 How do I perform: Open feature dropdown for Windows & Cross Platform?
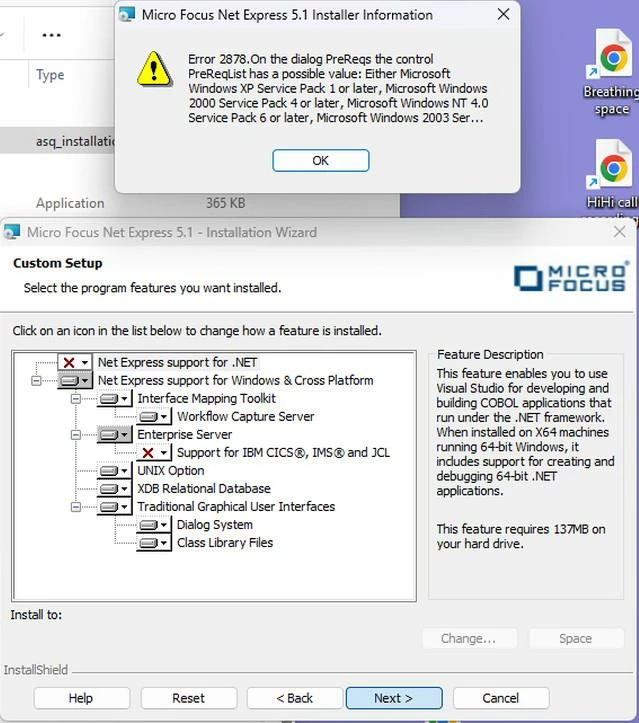pyautogui.click(x=75, y=380)
